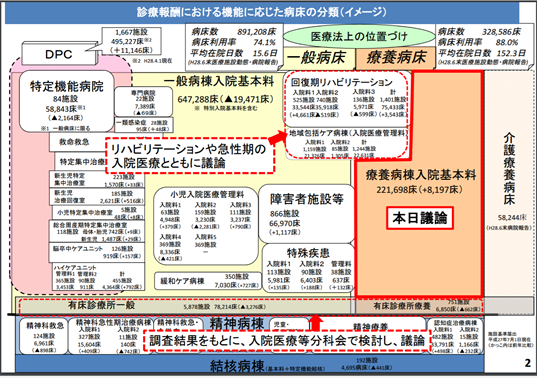Select the 障害者施設等 box

pyautogui.click(x=307, y=214)
